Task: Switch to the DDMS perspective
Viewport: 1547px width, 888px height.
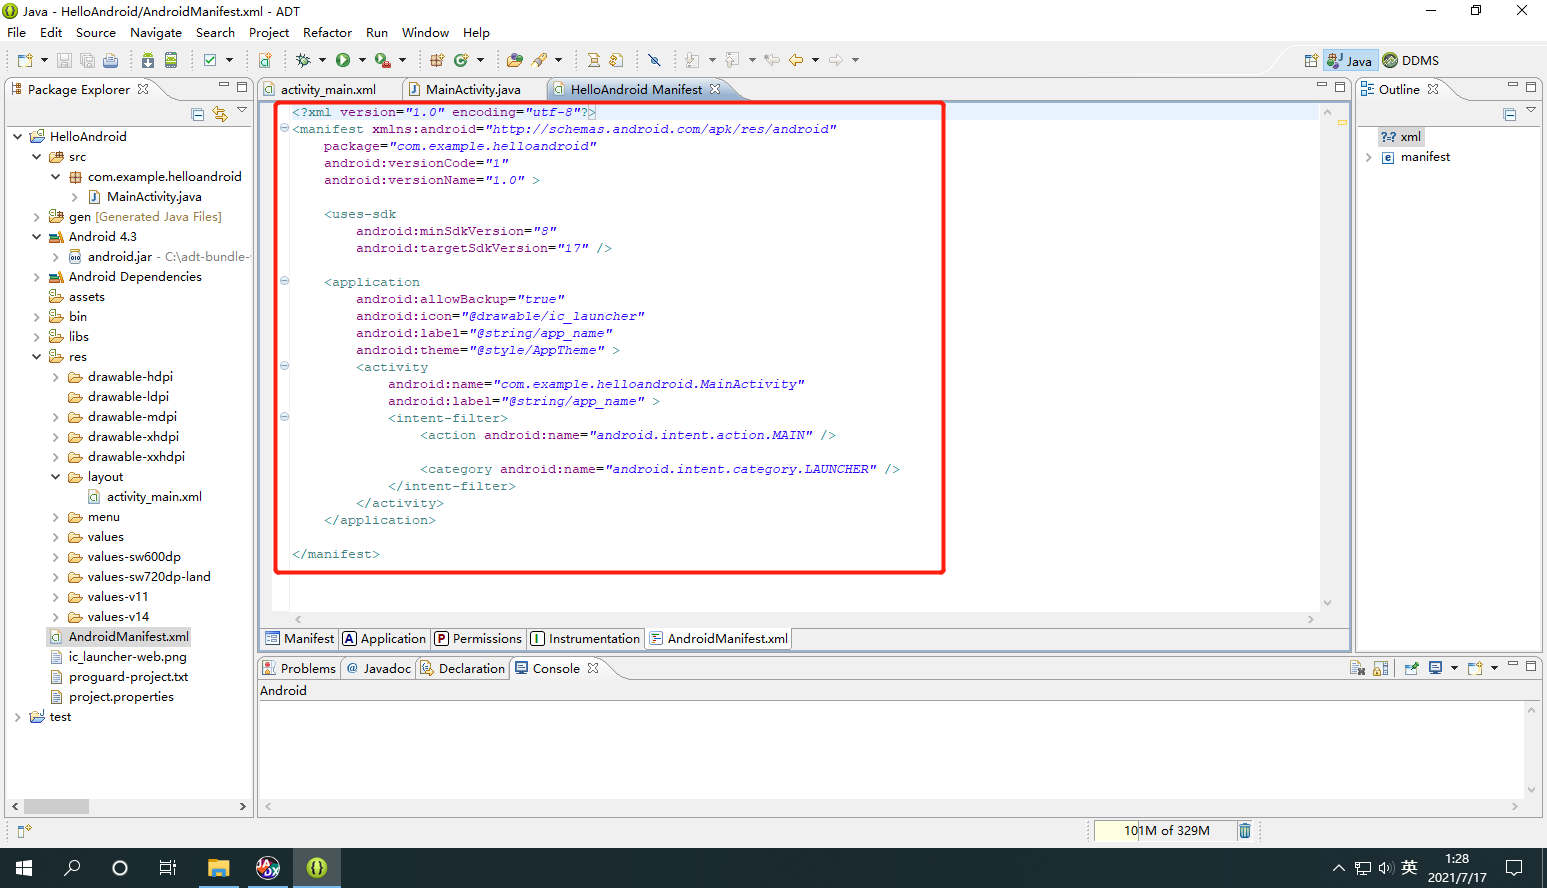Action: point(1411,61)
